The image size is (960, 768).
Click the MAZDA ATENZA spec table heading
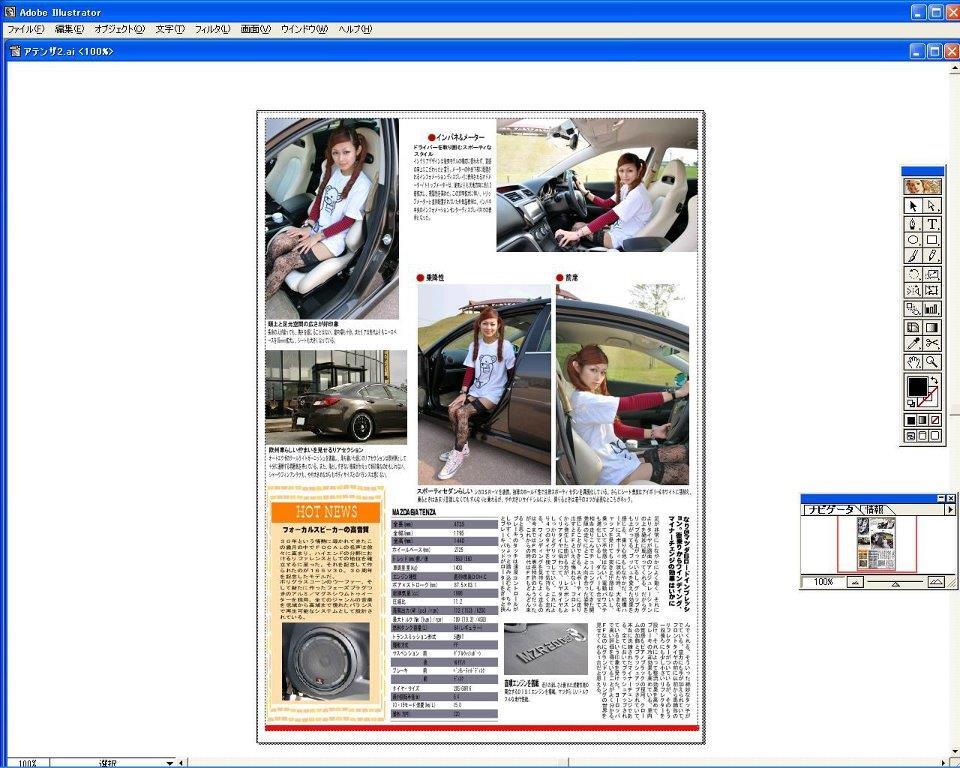tap(414, 511)
